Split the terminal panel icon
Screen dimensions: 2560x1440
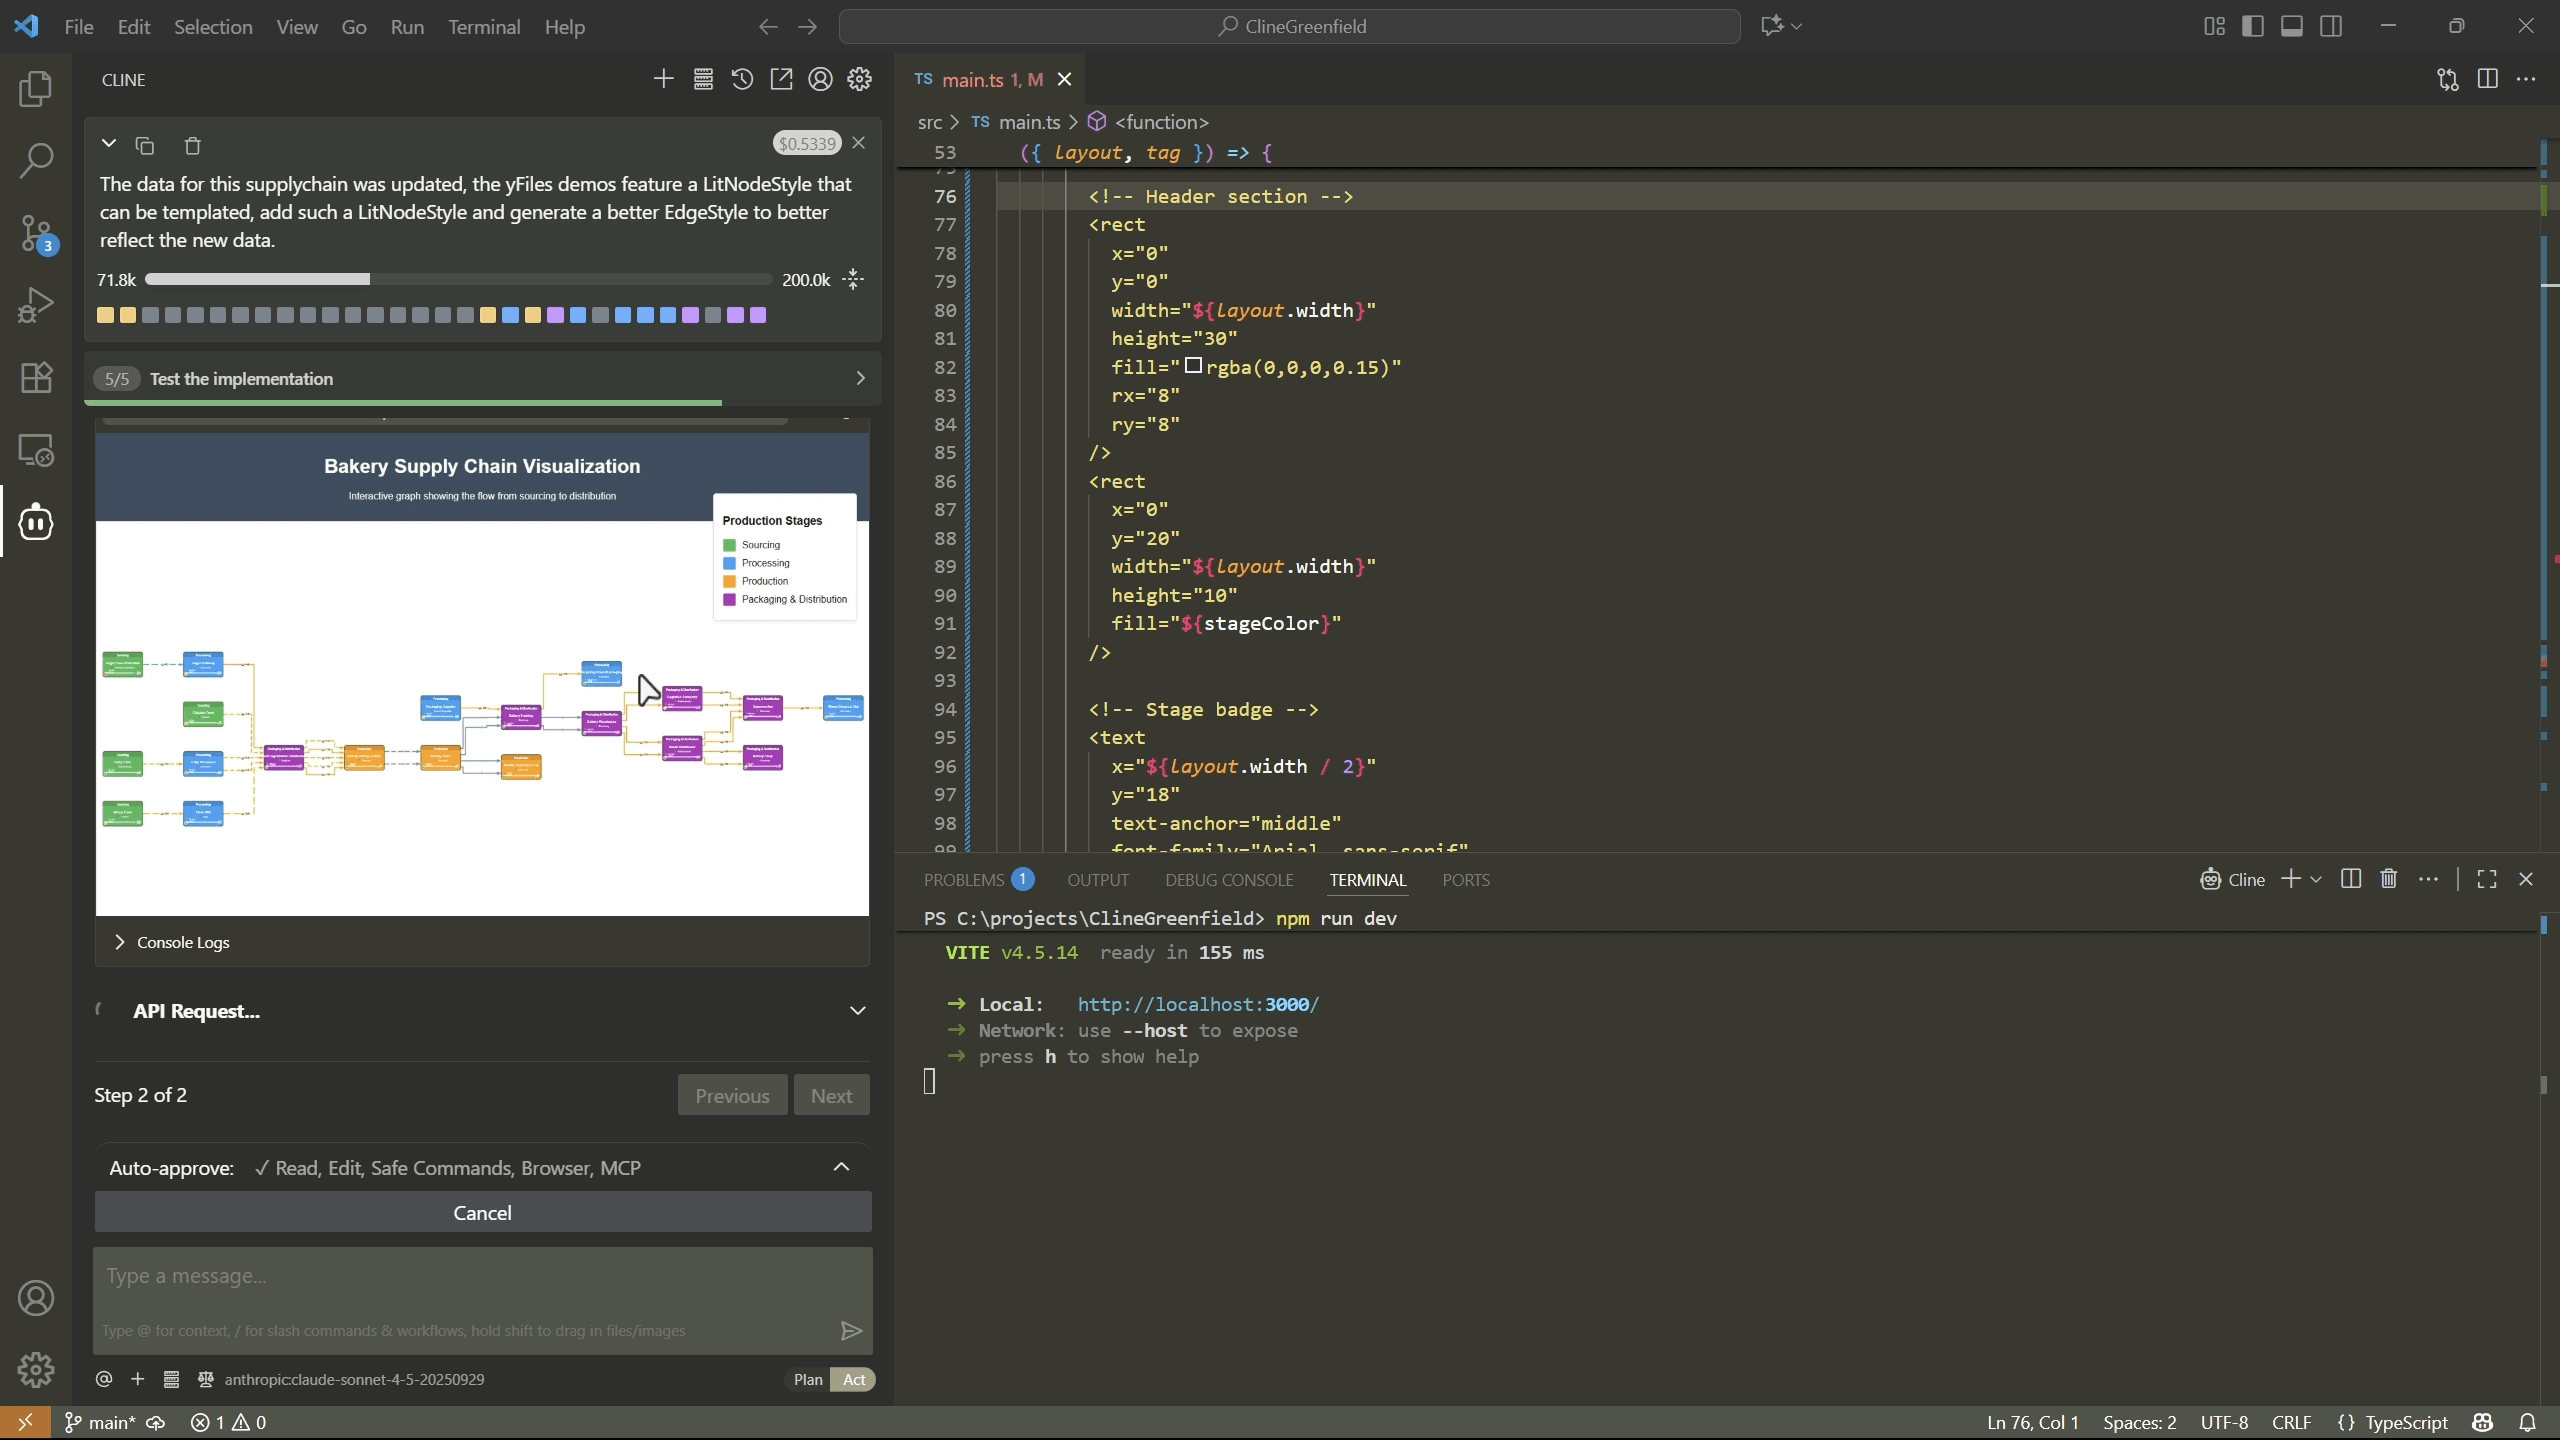click(x=2349, y=880)
